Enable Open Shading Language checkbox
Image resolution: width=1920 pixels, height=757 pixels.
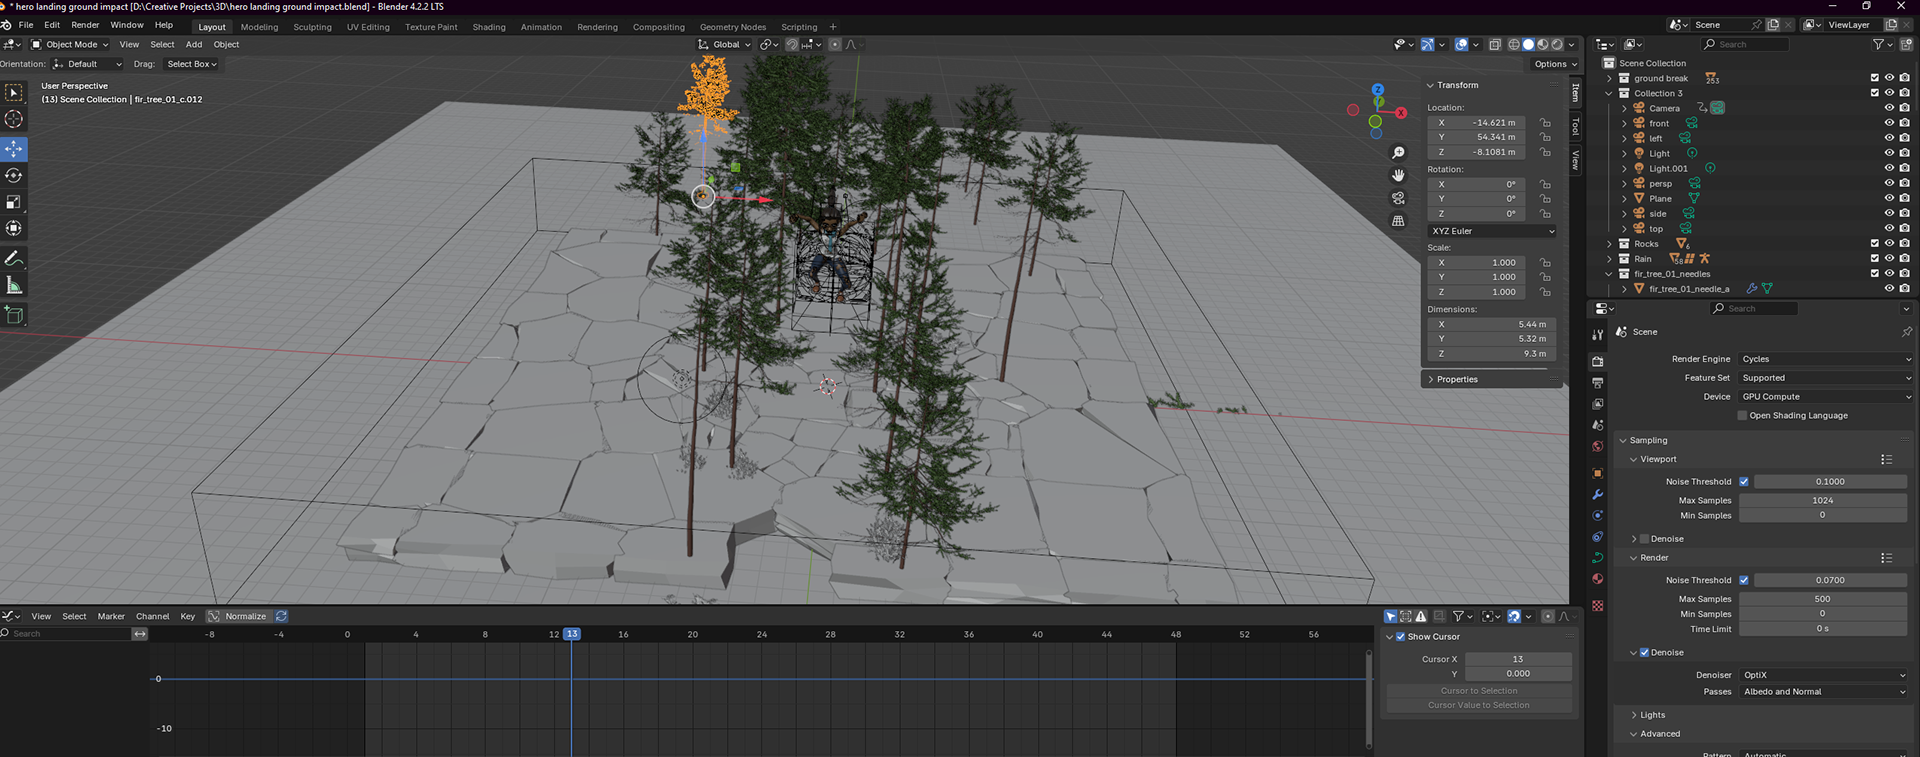1742,415
